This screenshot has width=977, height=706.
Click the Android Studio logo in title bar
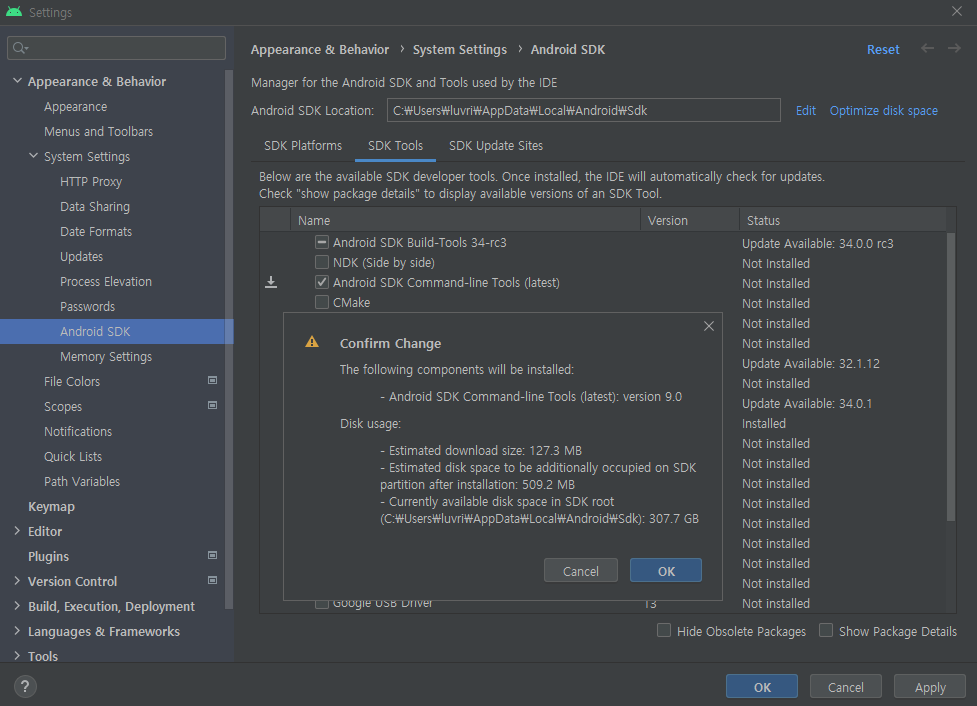(x=14, y=11)
